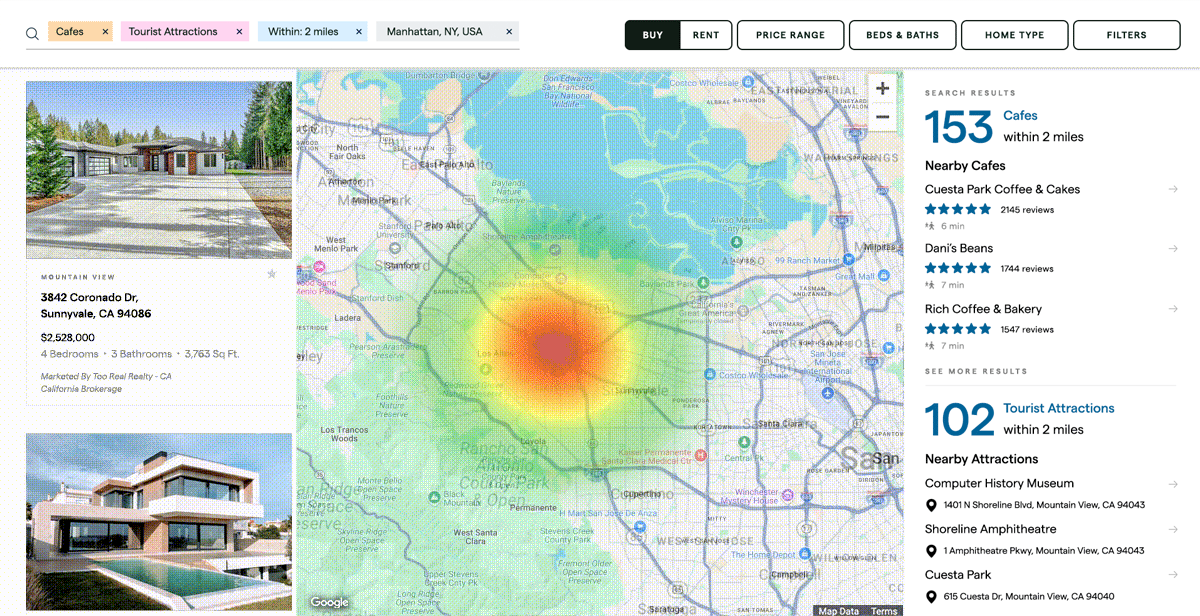Click 615 Cuesta Dr address text
The image size is (1200, 616).
1029,597
